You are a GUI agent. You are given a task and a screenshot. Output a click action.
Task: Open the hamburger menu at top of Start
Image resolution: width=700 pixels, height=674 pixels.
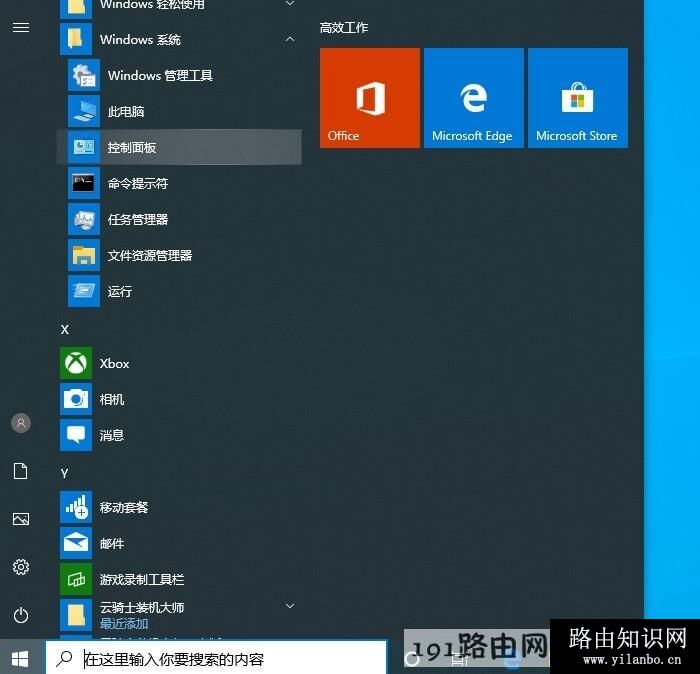pos(21,28)
